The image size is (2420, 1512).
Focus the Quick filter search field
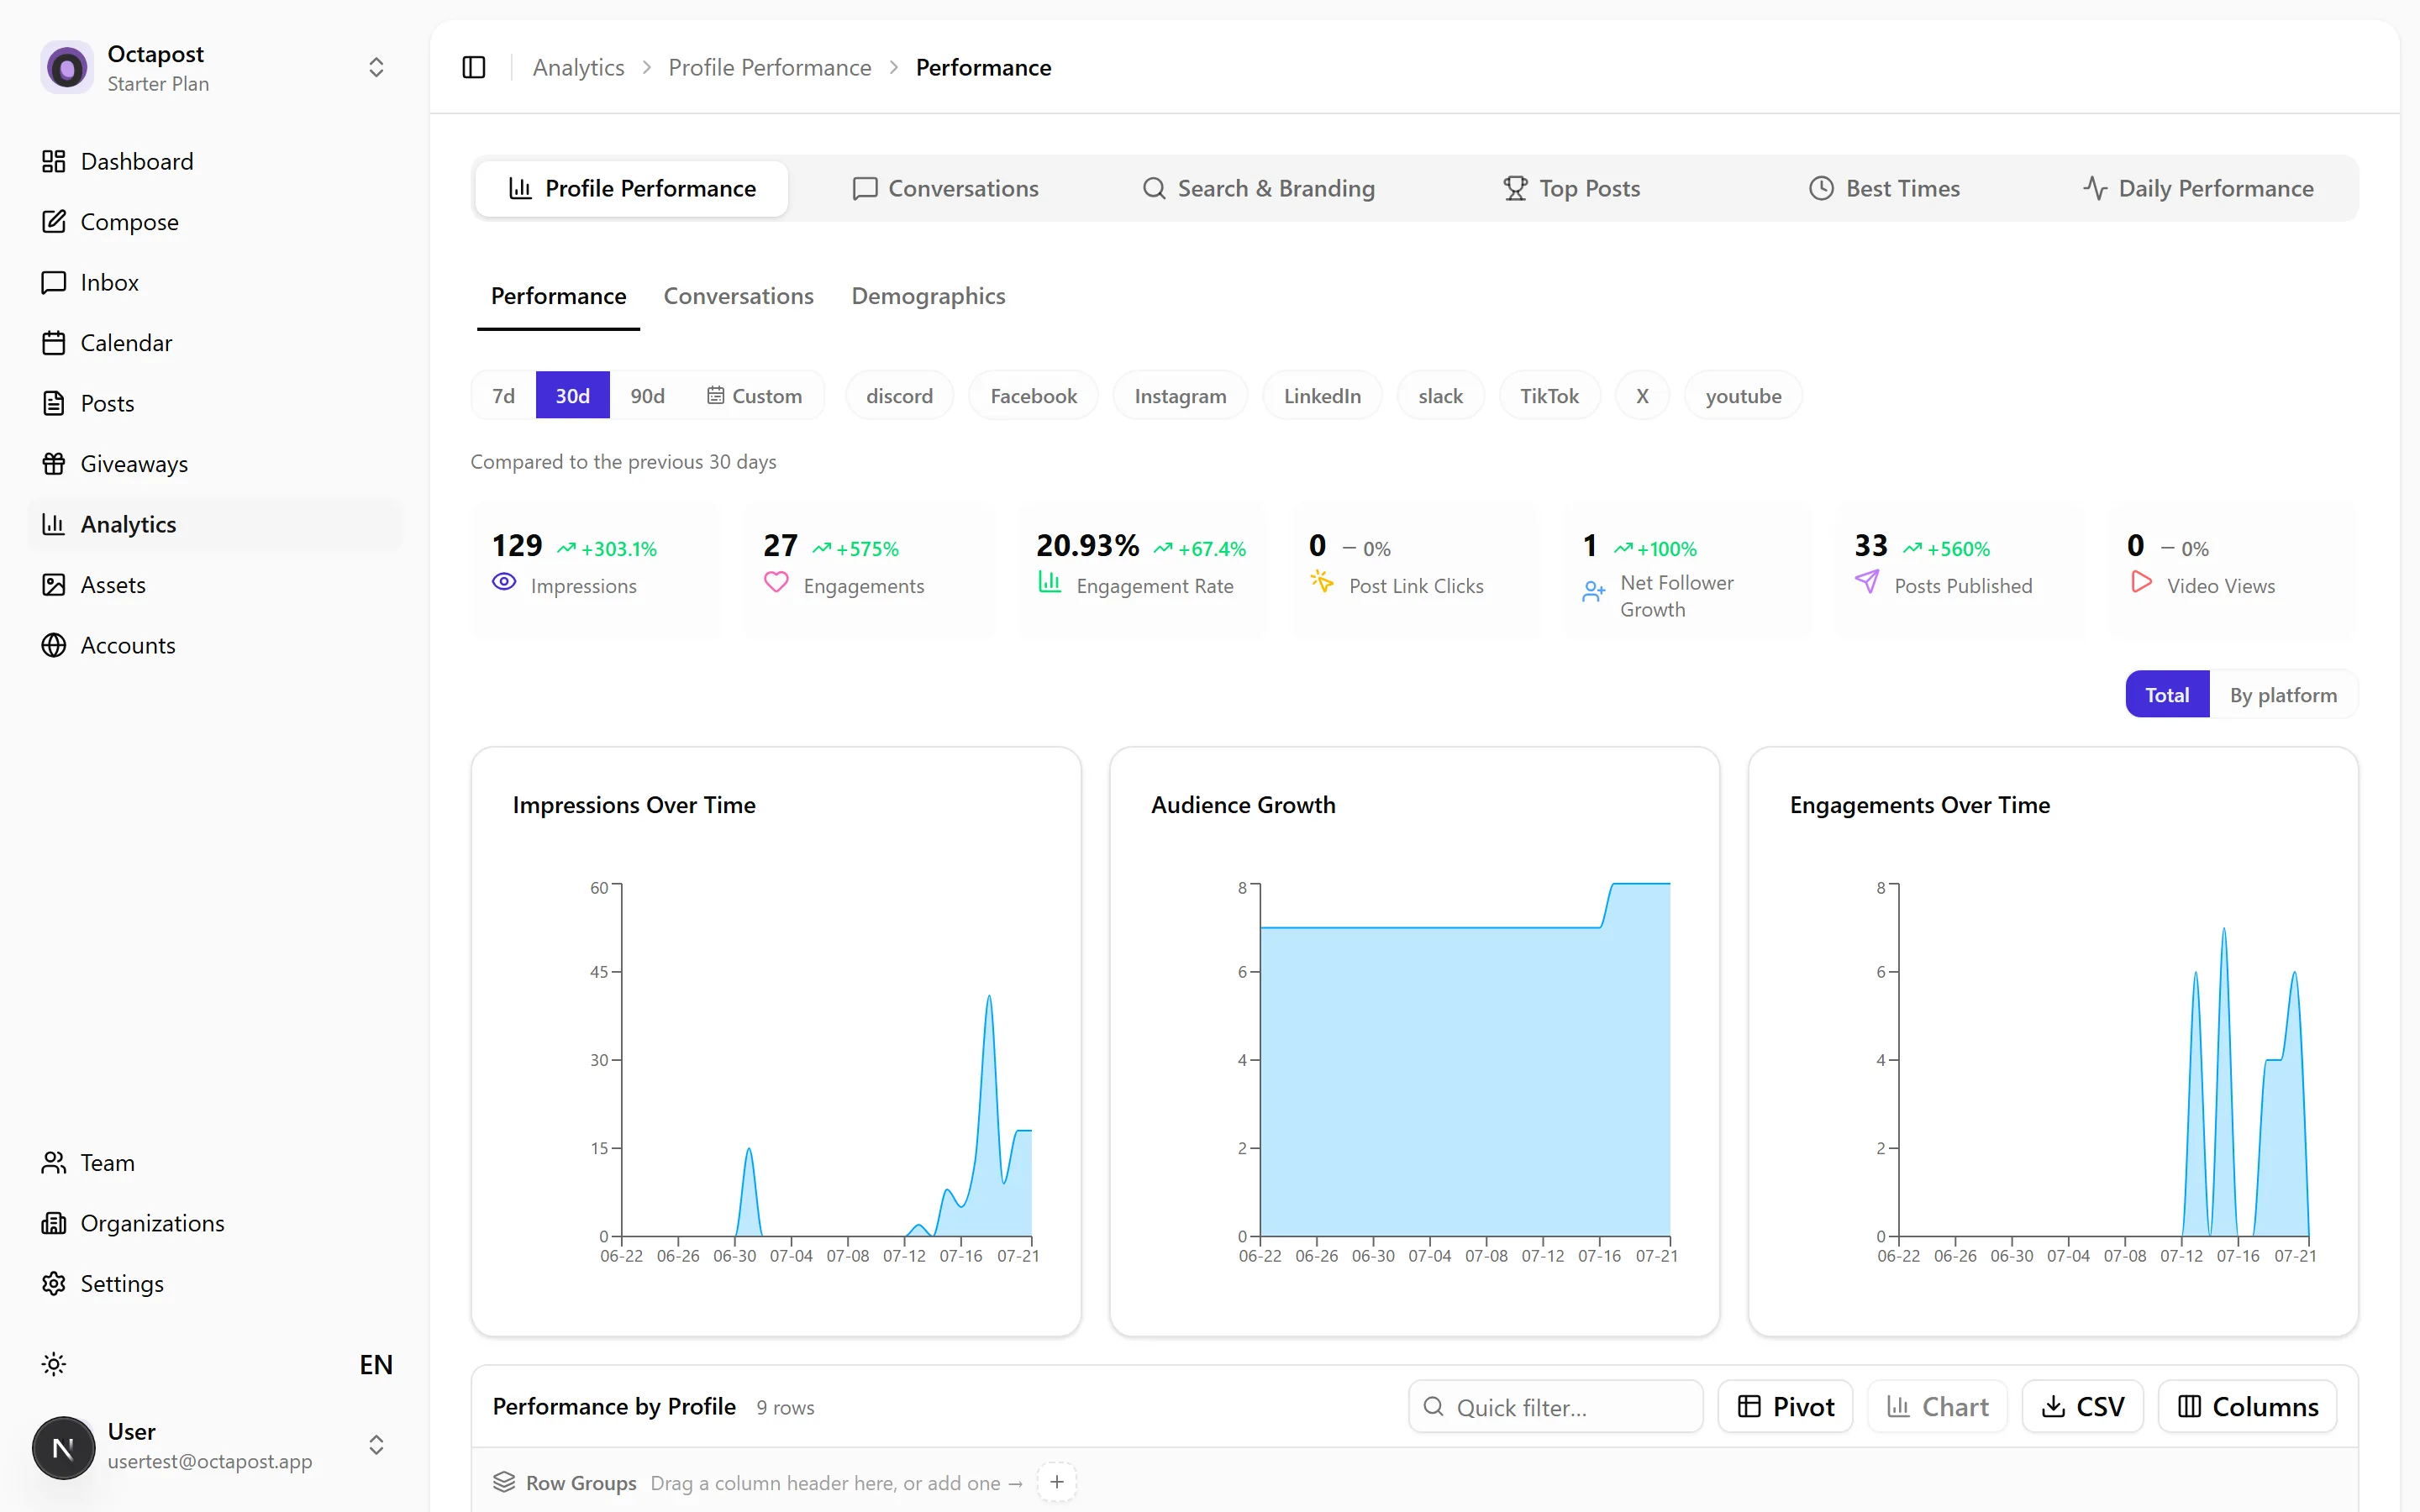point(1556,1407)
